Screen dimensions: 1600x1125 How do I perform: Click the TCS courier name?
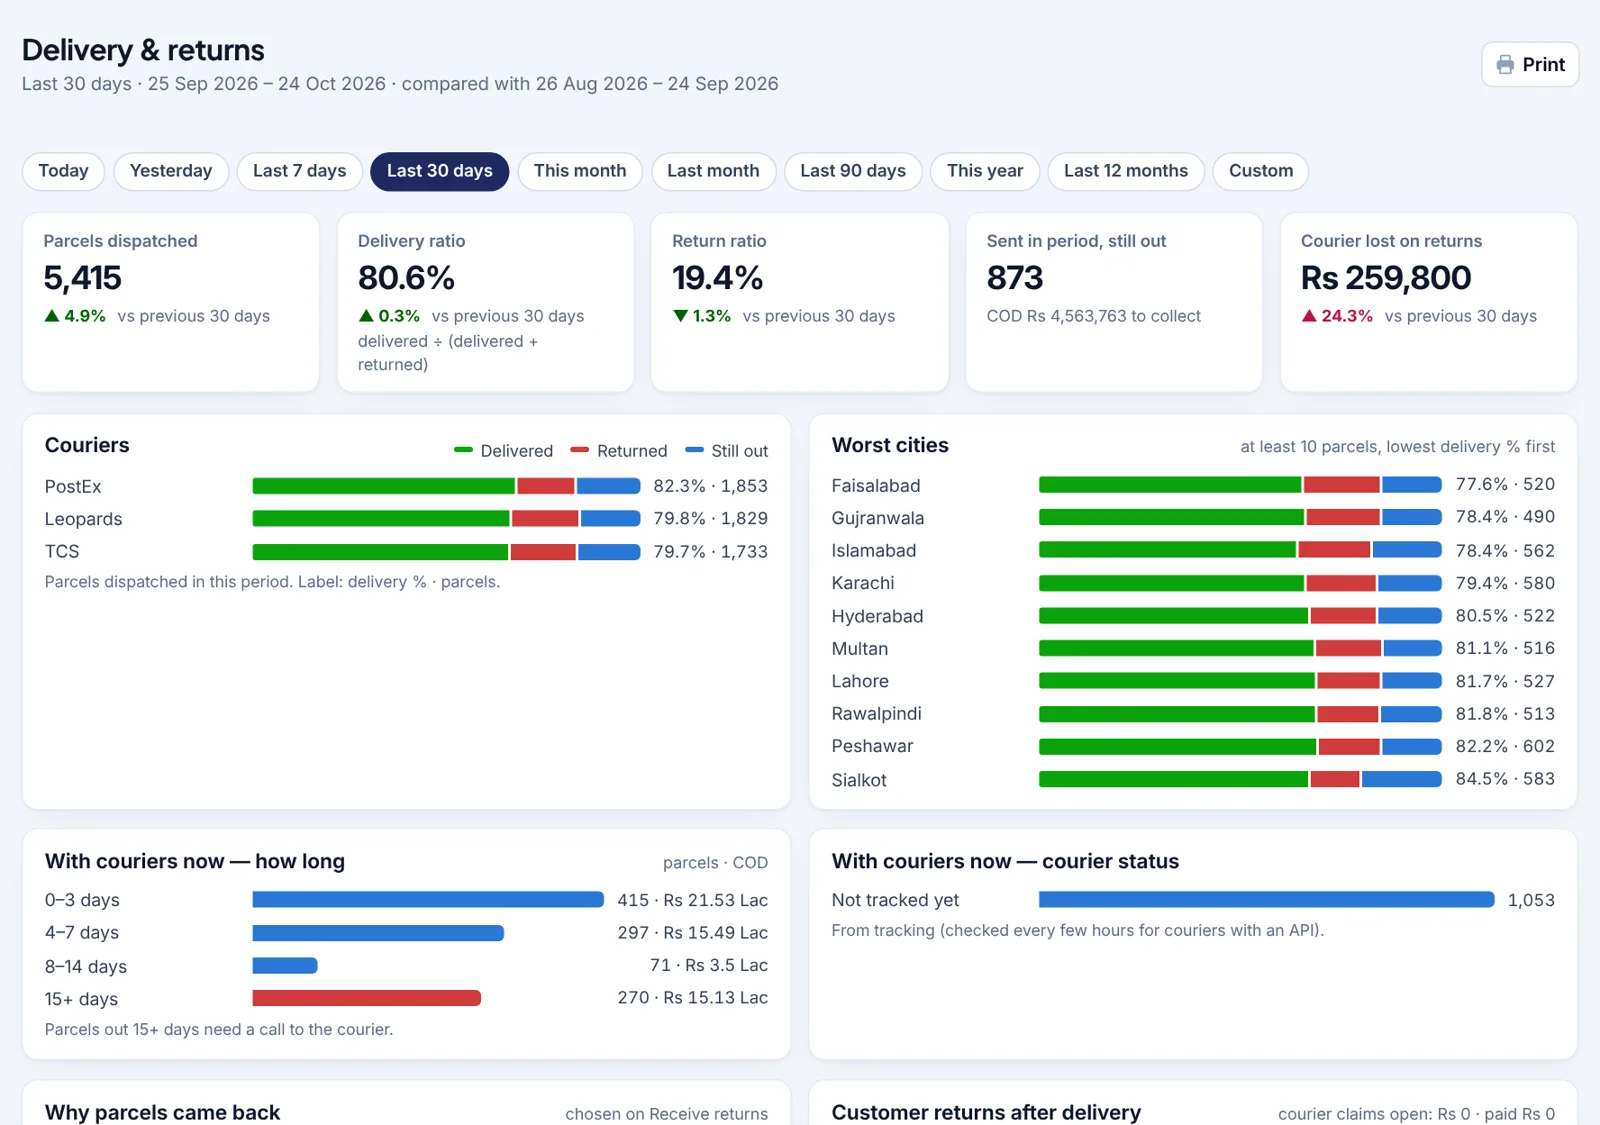[62, 552]
